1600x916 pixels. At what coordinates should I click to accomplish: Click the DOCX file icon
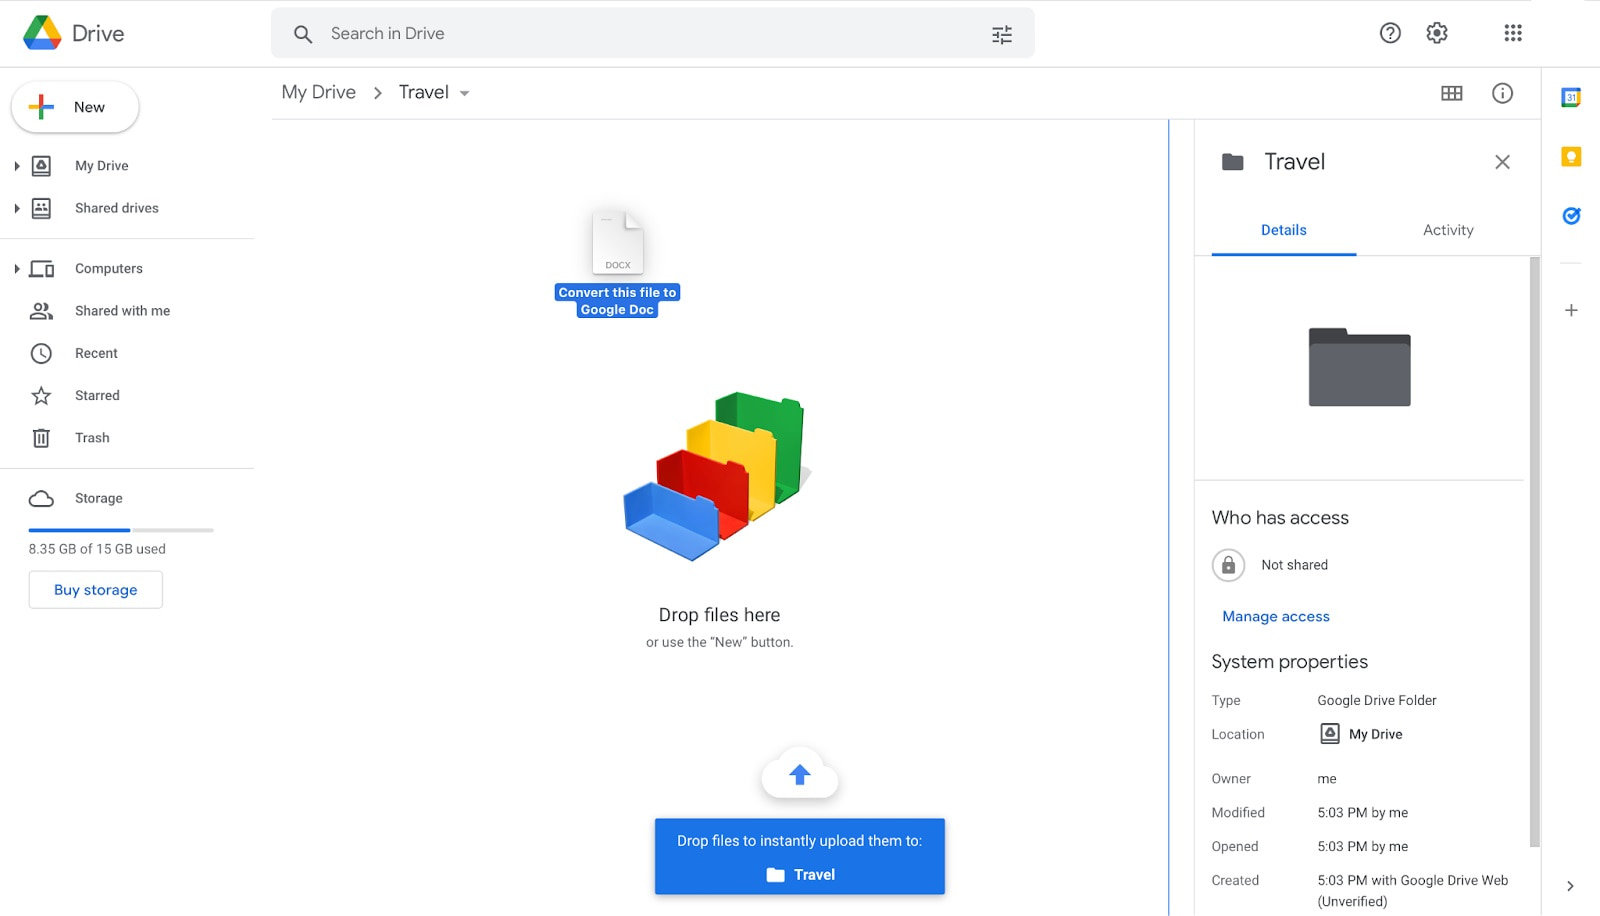[618, 241]
